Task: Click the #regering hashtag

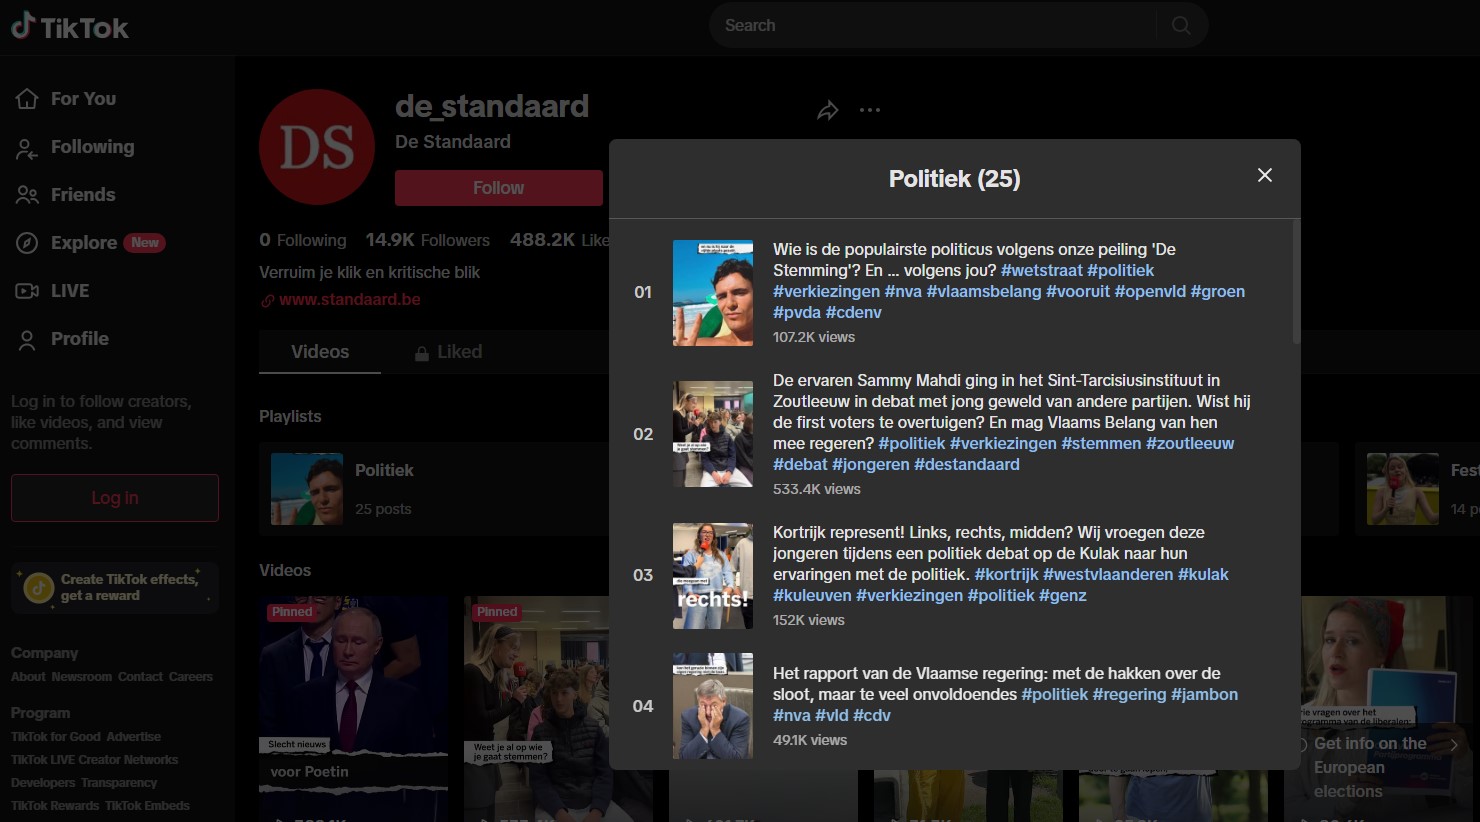Action: (1130, 694)
